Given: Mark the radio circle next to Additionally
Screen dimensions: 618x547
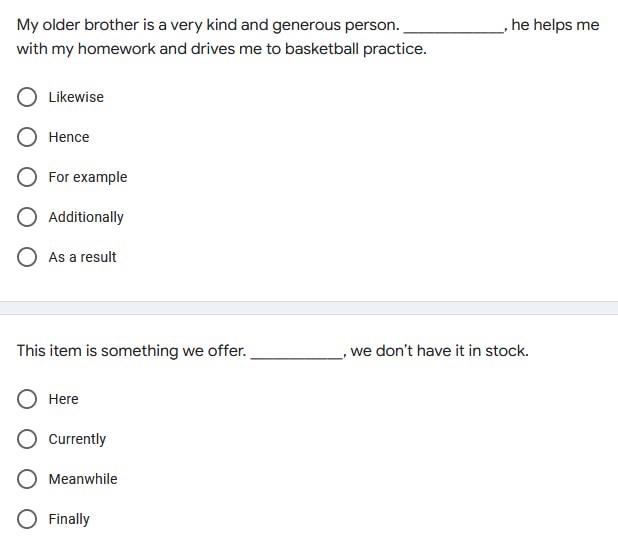Looking at the screenshot, I should coord(27,217).
